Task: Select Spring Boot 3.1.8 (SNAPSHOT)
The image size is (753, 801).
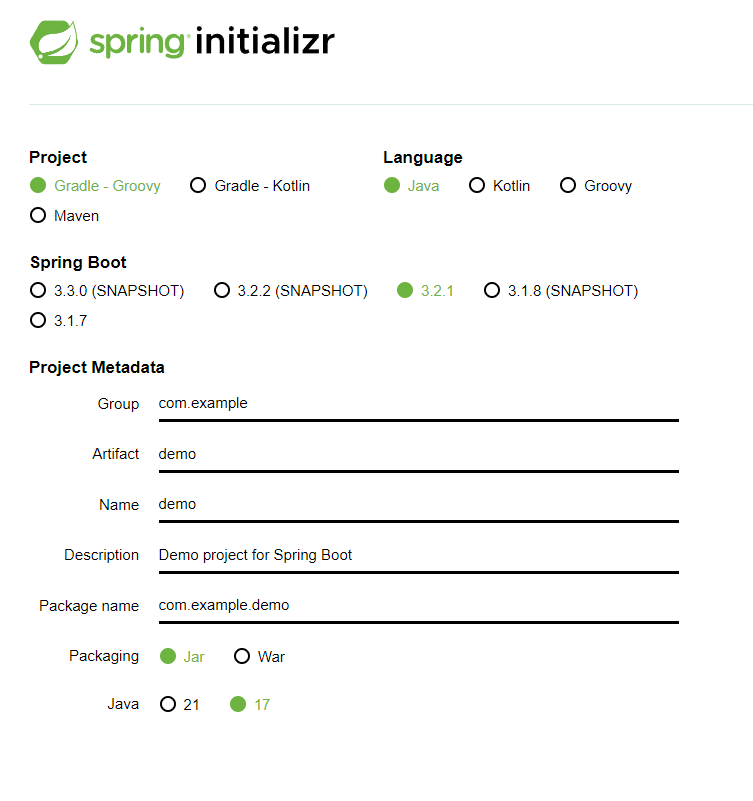Action: tap(561, 291)
